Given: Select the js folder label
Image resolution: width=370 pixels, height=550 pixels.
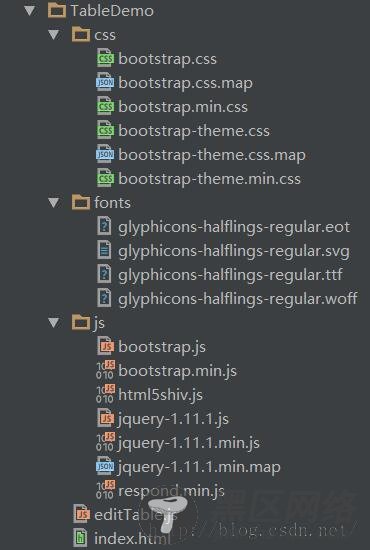Looking at the screenshot, I should tap(99, 323).
